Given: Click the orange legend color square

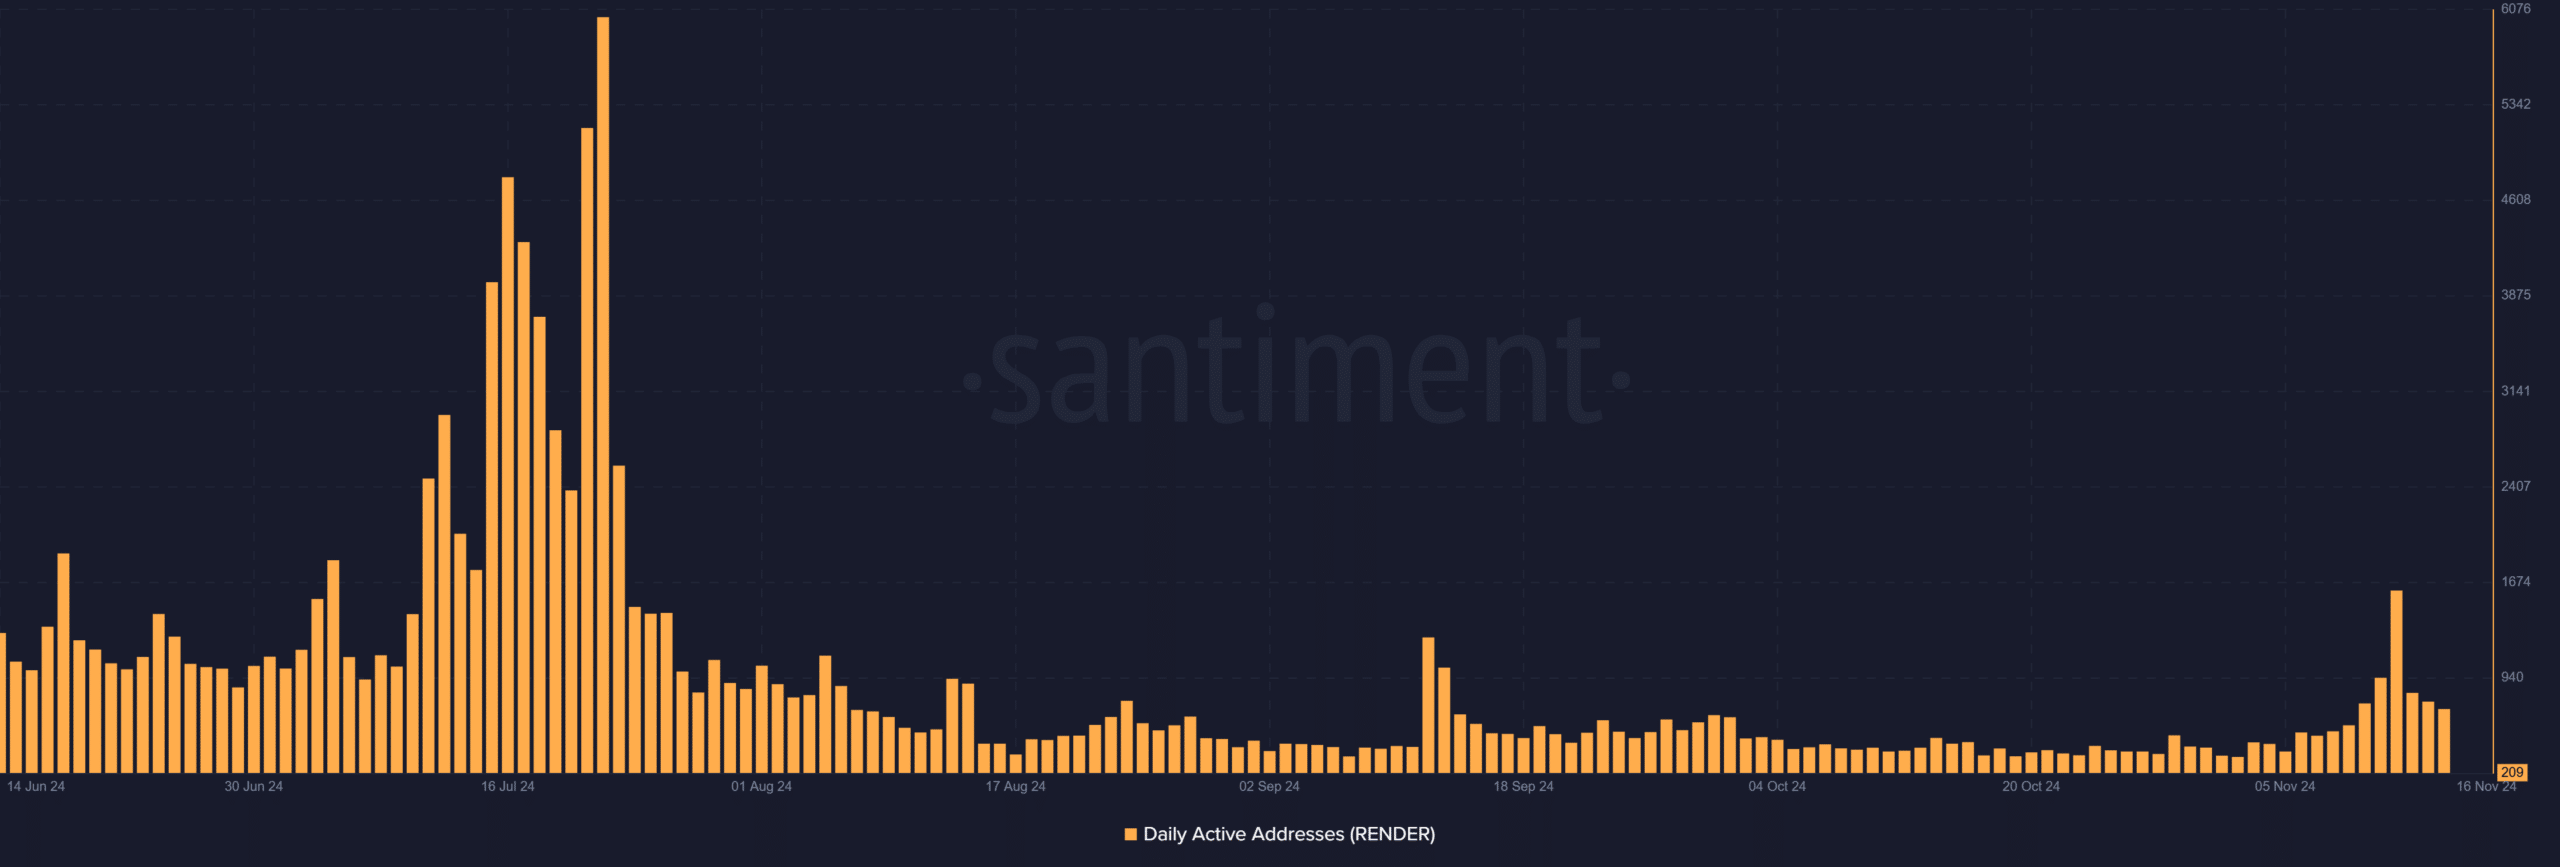Looking at the screenshot, I should [1131, 834].
